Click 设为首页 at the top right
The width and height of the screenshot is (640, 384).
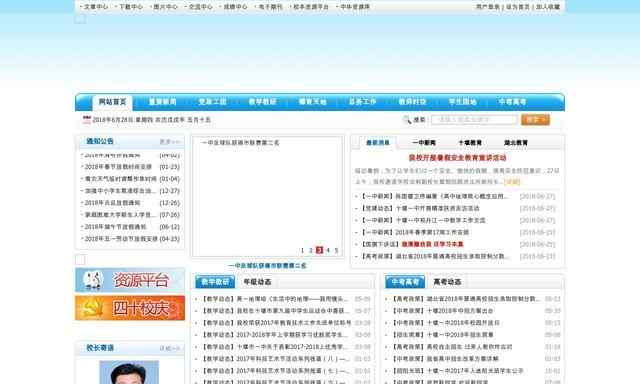click(518, 7)
